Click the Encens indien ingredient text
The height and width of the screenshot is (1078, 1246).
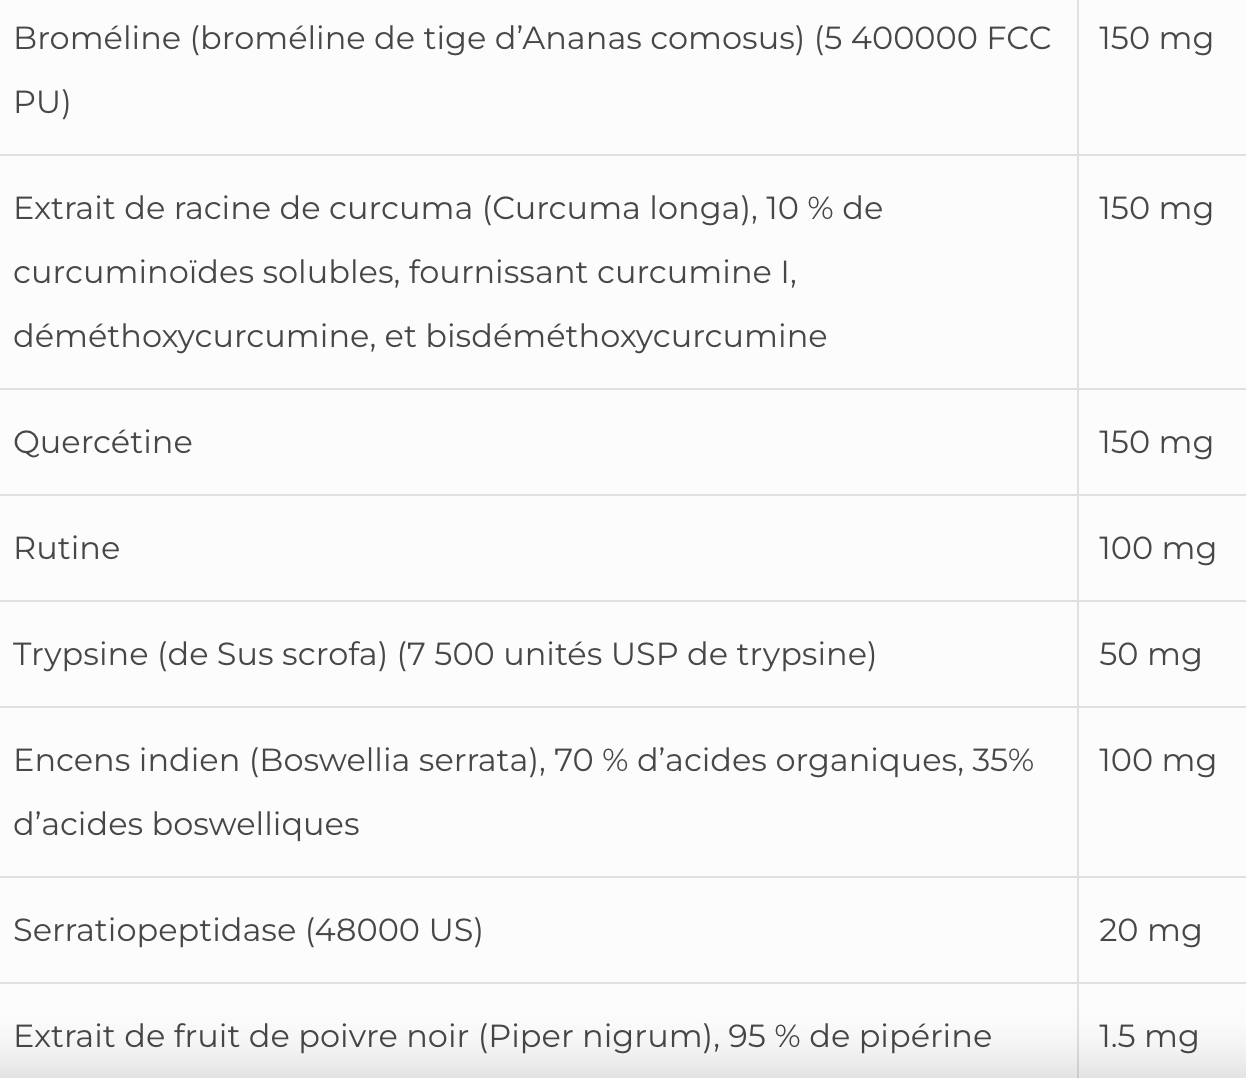click(126, 761)
